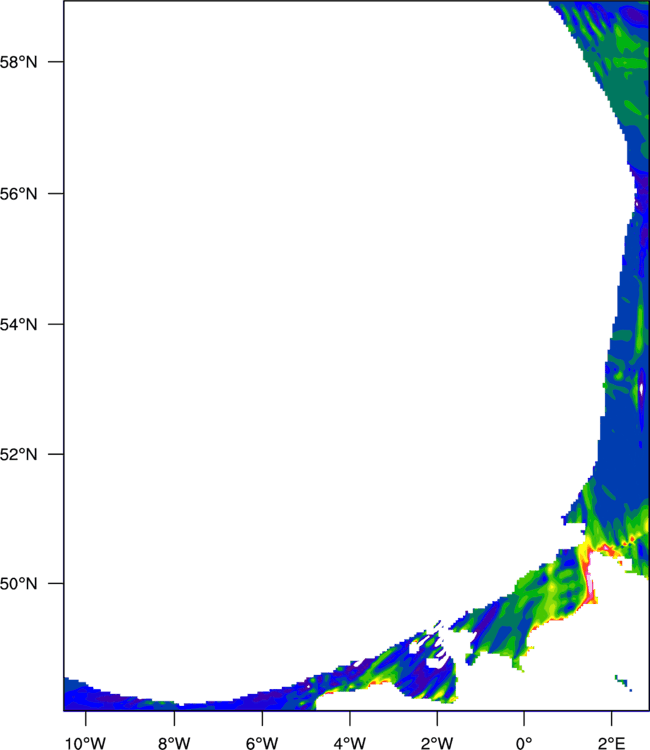Click the 2°E longitude label
This screenshot has width=650, height=750.
click(612, 743)
